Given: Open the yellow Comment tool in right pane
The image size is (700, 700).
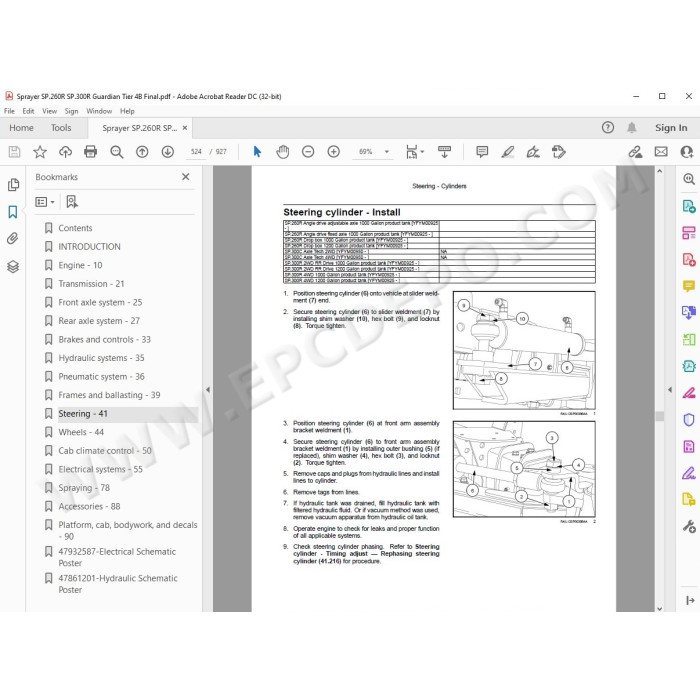Looking at the screenshot, I should point(689,286).
